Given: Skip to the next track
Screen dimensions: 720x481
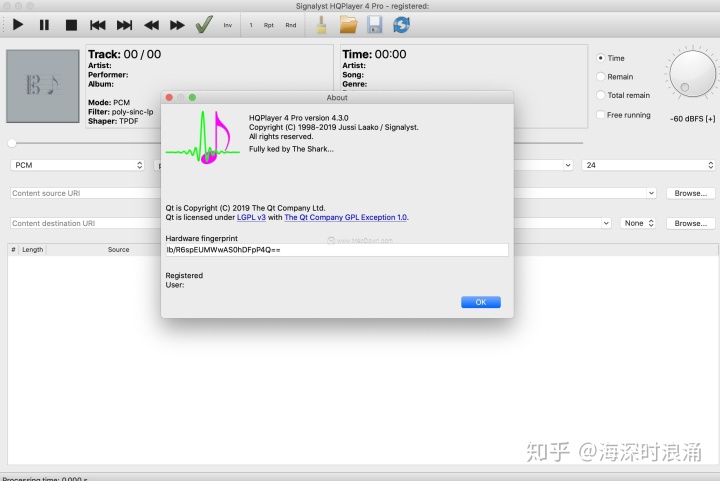Looking at the screenshot, I should click(124, 25).
